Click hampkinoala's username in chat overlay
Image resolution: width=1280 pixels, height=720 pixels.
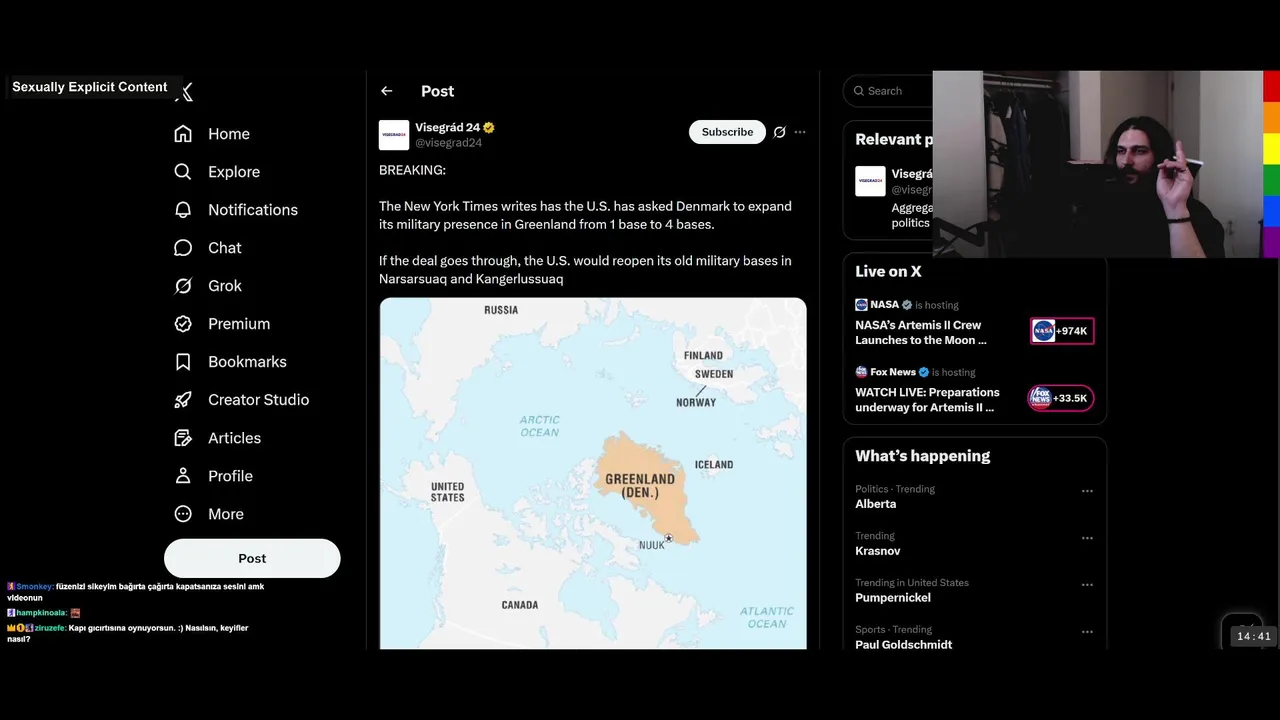41,613
